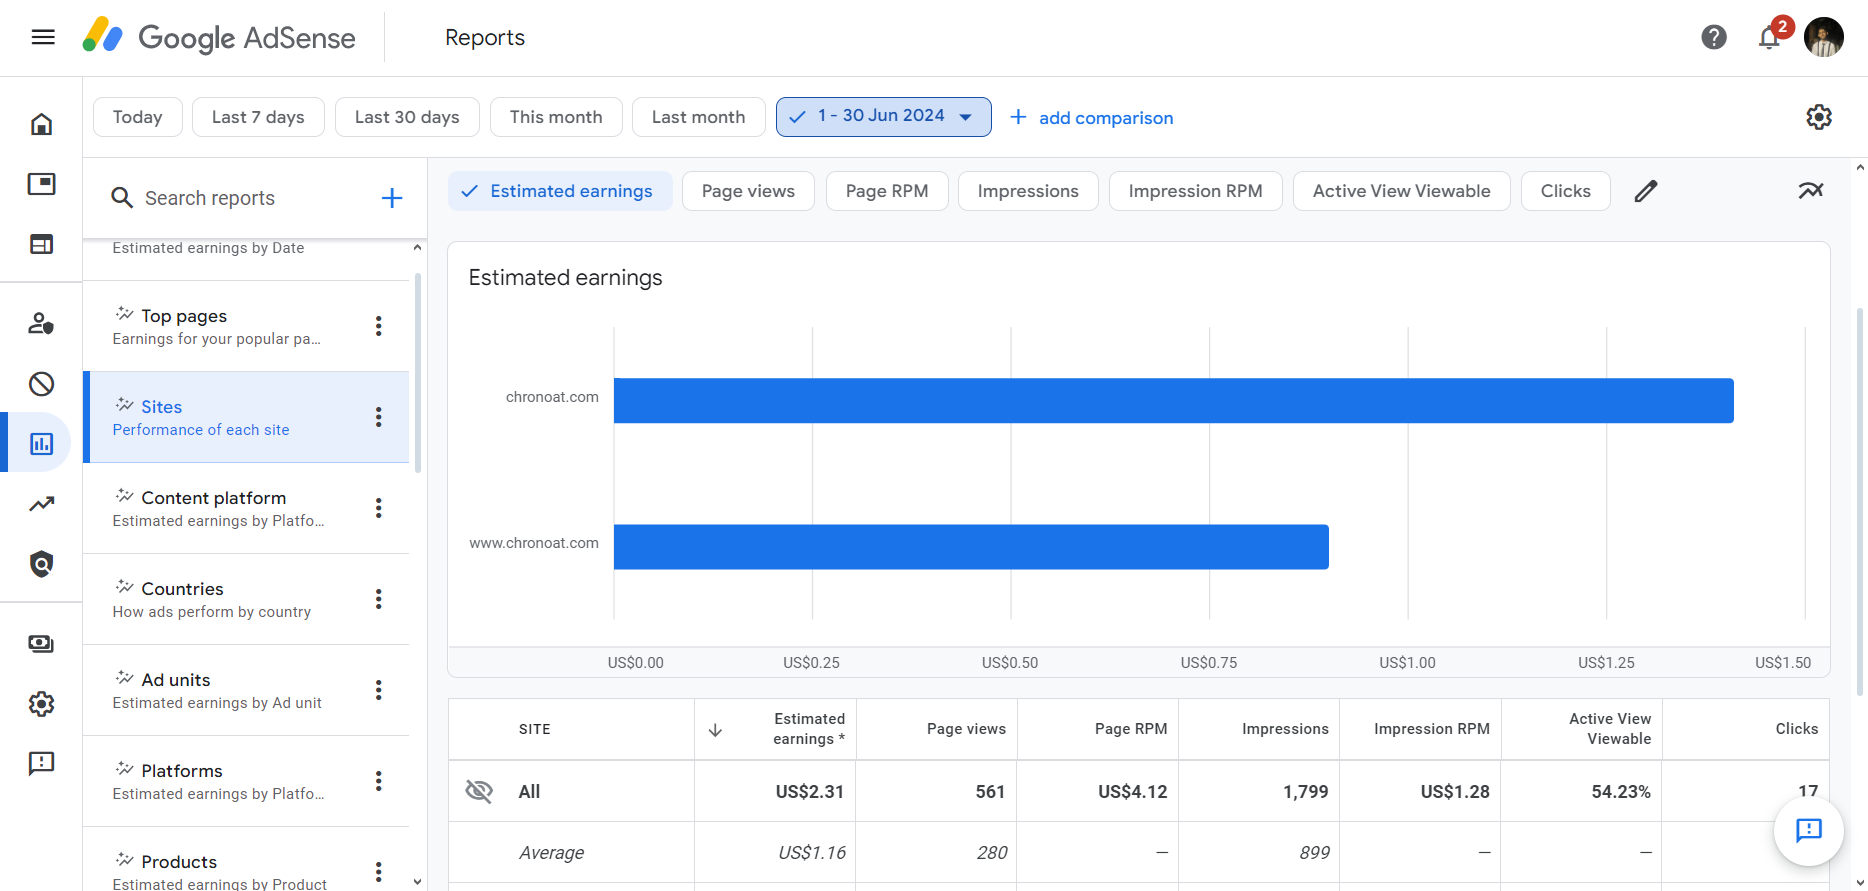Viewport: 1868px width, 891px height.
Task: Open options menu for Top pages report
Action: coord(379,326)
